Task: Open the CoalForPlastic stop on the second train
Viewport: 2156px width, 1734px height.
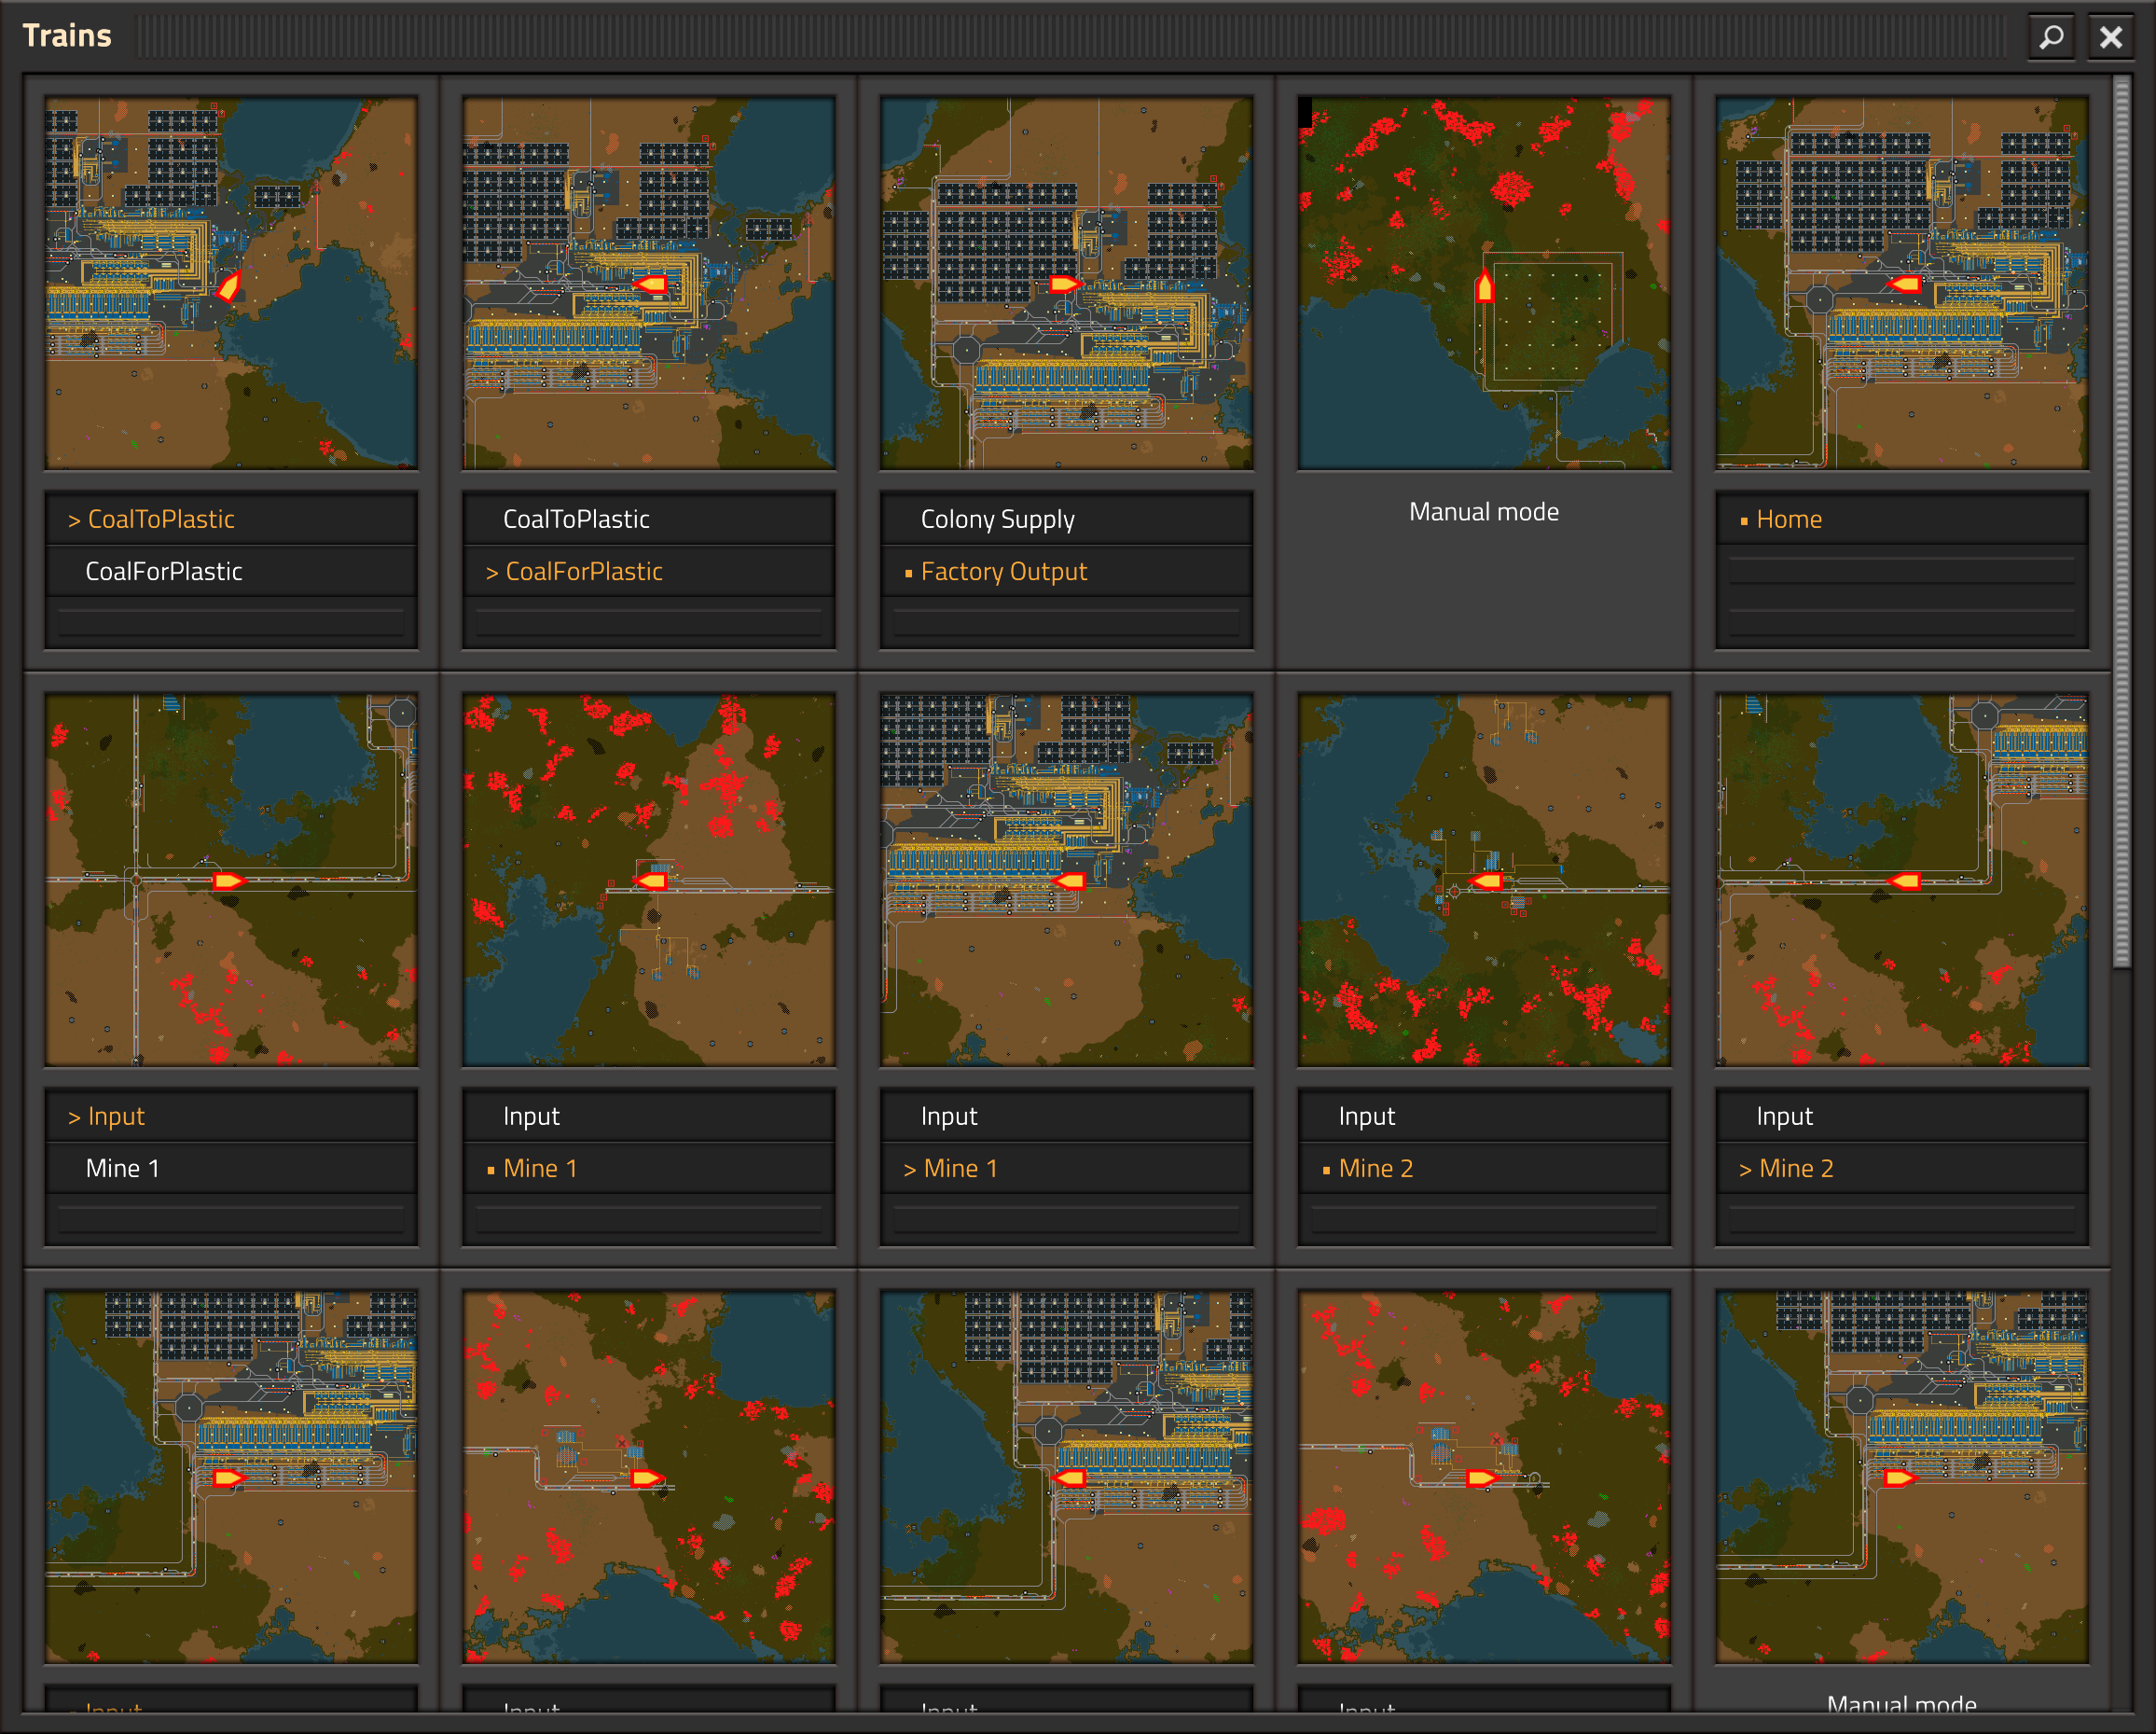Action: coord(649,571)
